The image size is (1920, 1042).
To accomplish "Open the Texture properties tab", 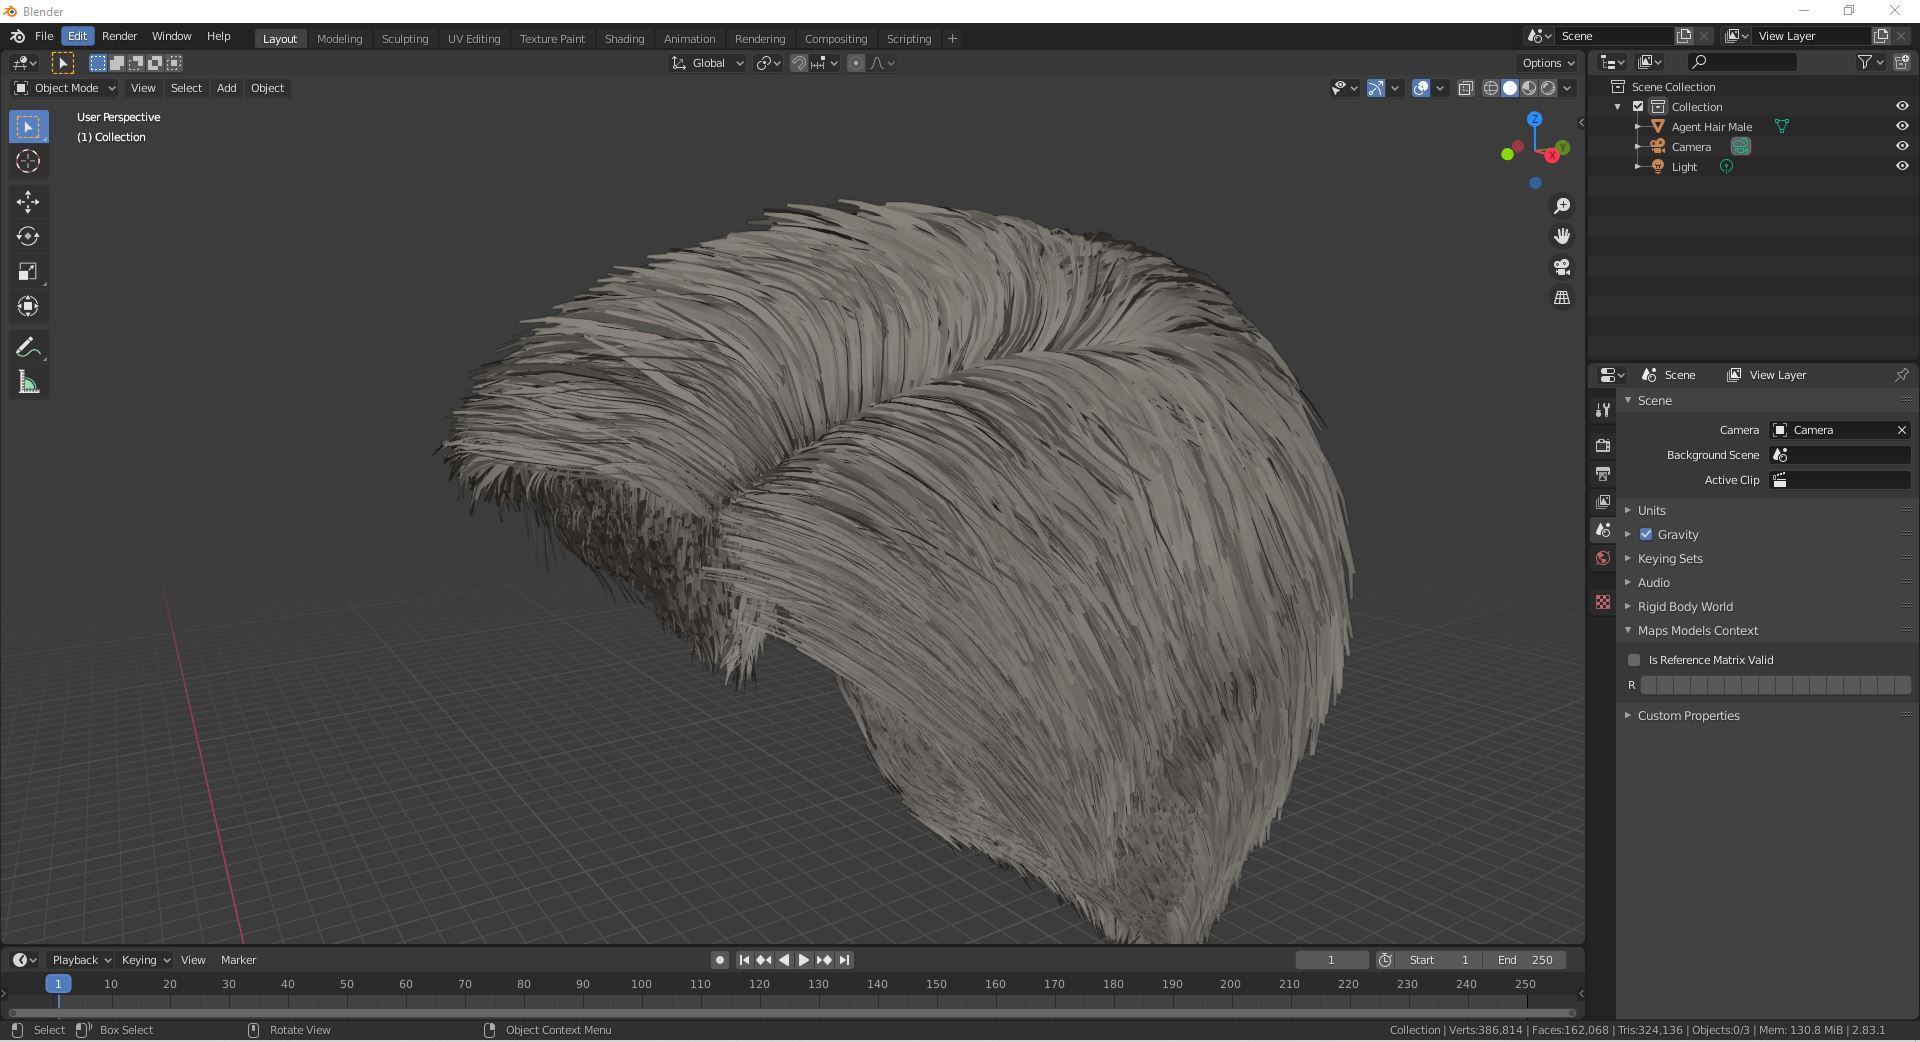I will [1603, 602].
